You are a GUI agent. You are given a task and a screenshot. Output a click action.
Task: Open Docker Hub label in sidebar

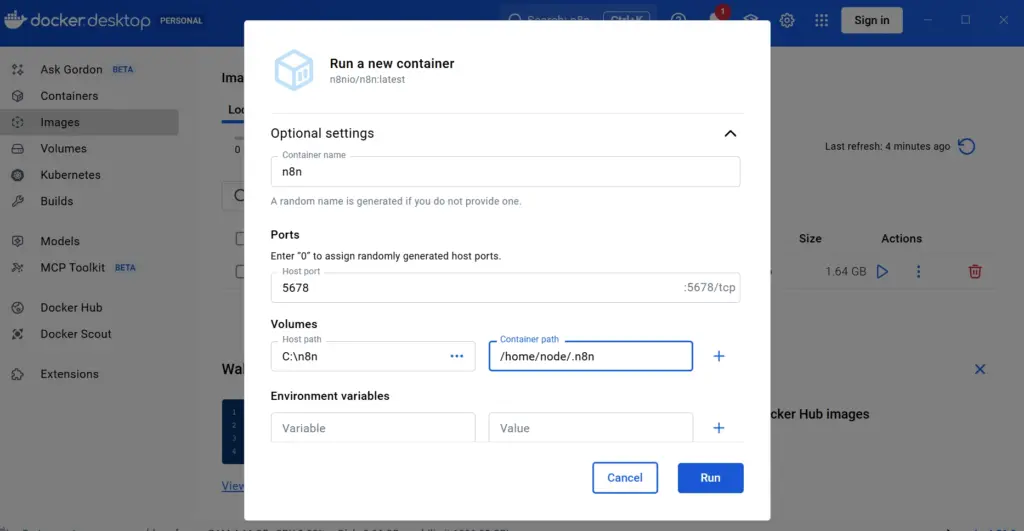(x=71, y=308)
